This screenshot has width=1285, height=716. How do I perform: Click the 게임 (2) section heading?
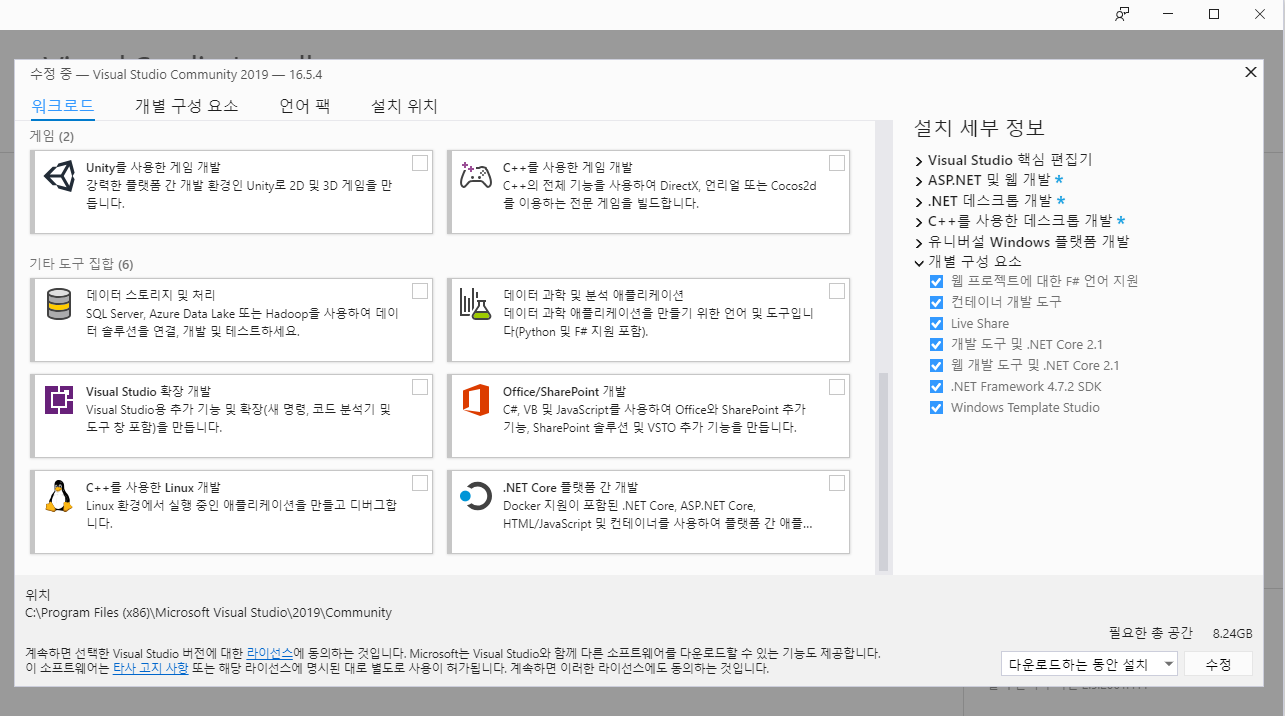click(x=51, y=136)
